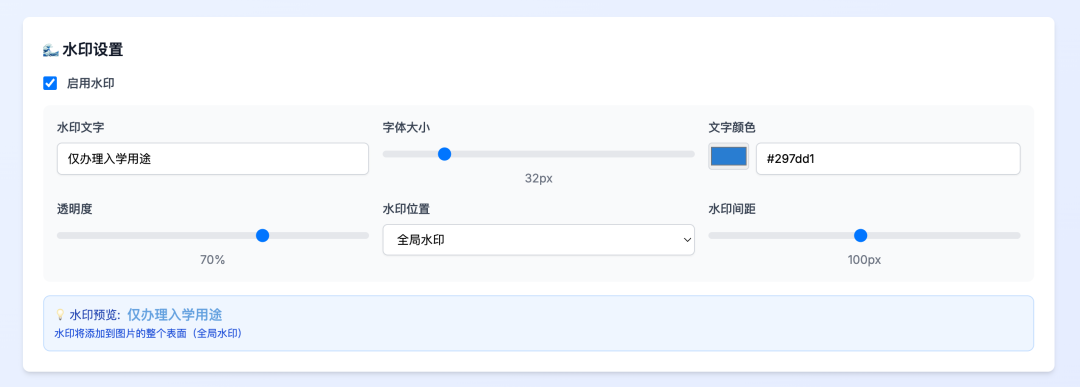Click the note 水印将添加到图片的整个表面
This screenshot has height=387, width=1080.
pos(147,333)
